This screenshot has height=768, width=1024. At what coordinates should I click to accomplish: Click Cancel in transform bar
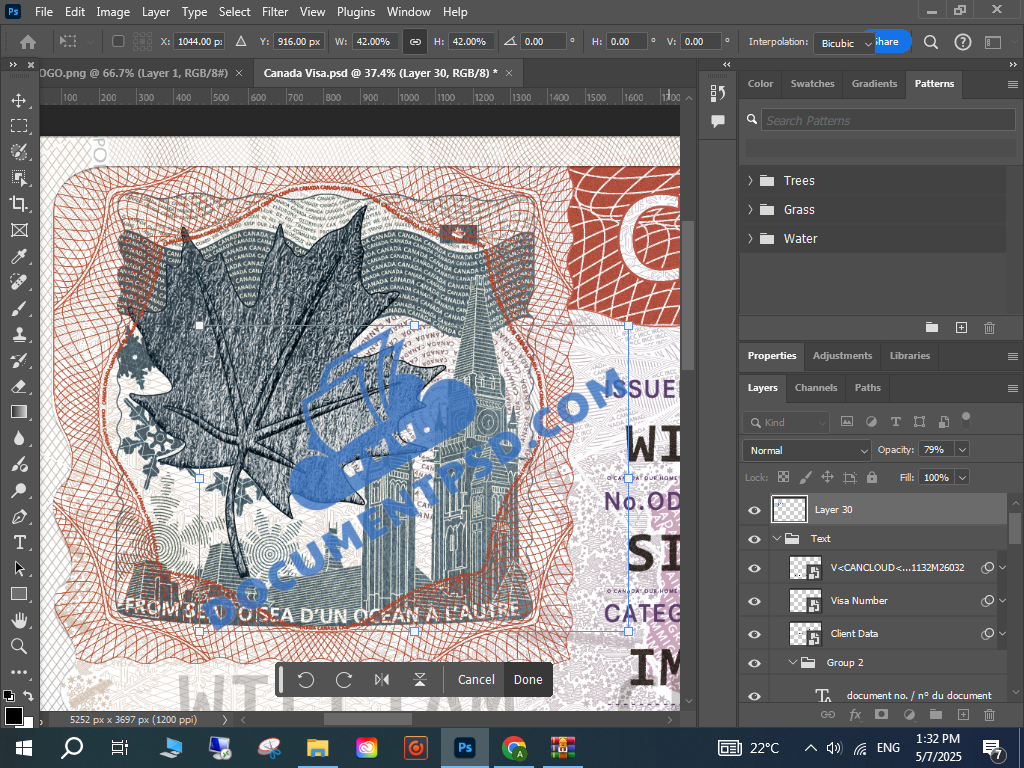coord(476,680)
